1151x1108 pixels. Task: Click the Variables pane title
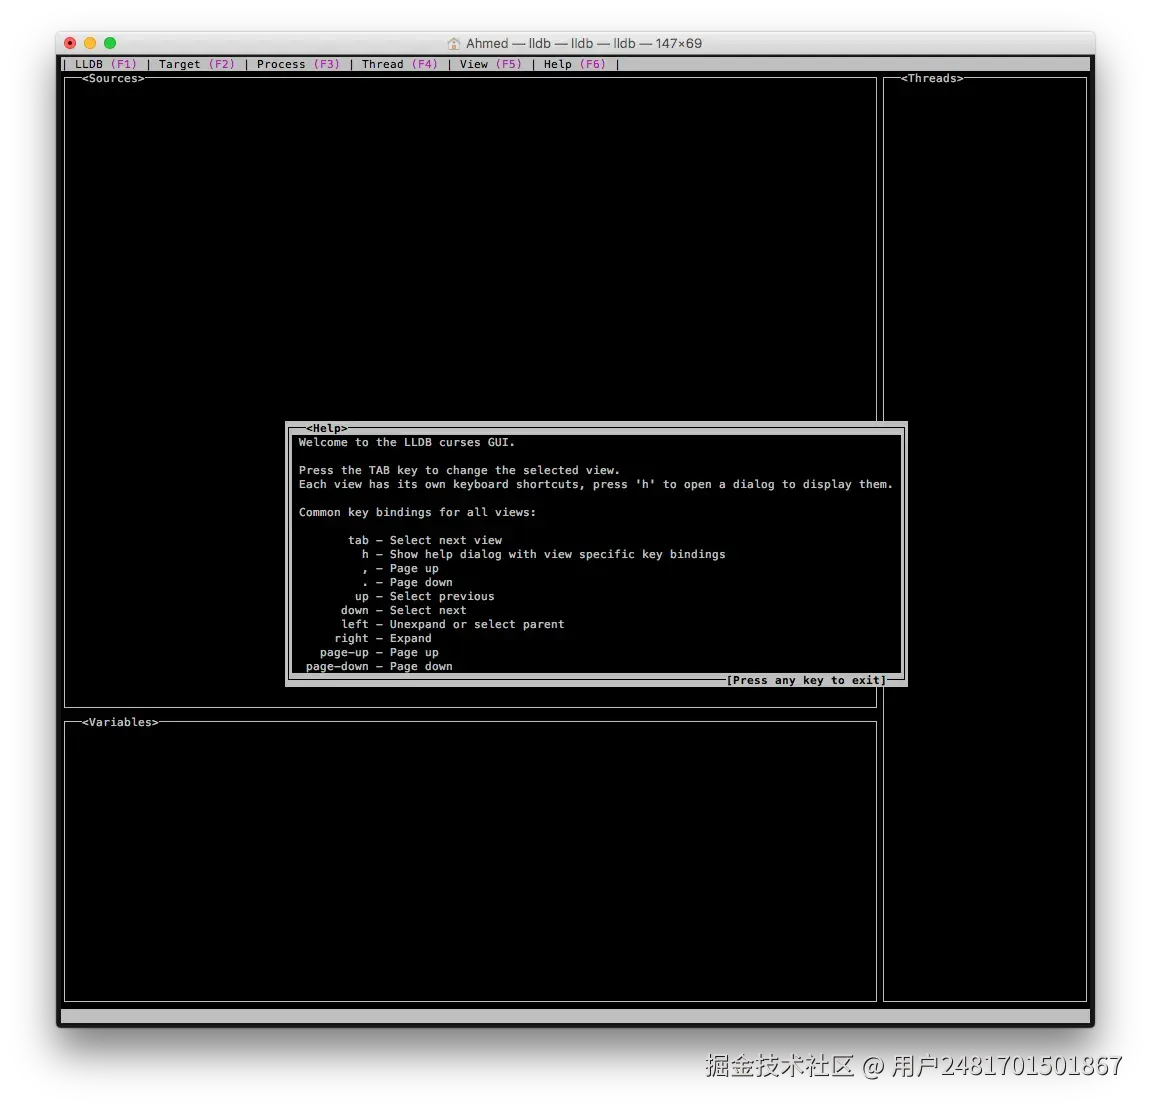[120, 723]
